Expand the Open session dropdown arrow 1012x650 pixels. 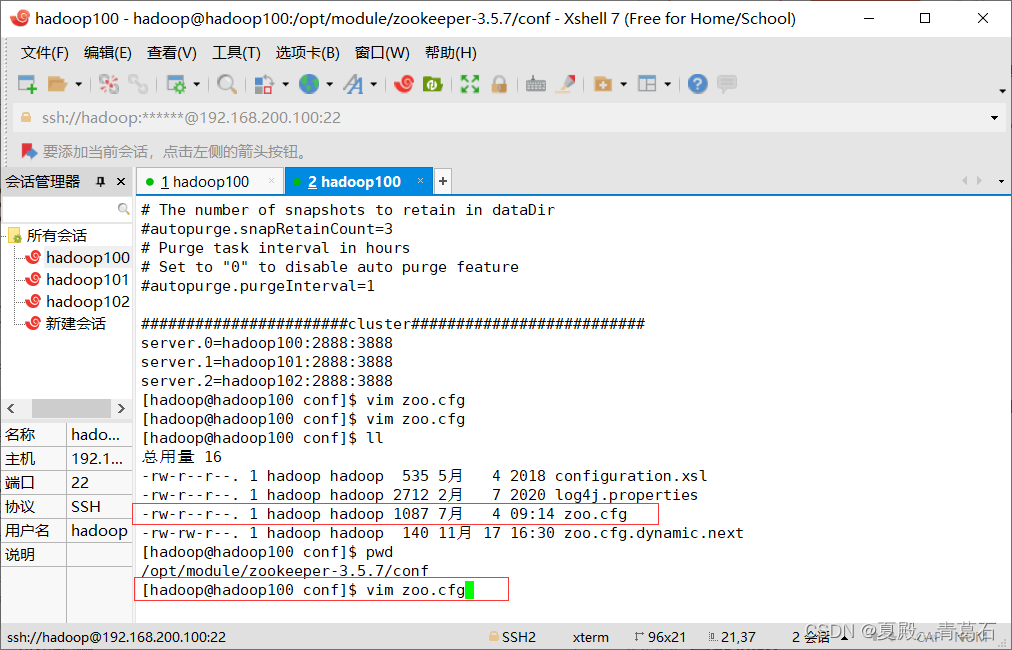(x=79, y=84)
